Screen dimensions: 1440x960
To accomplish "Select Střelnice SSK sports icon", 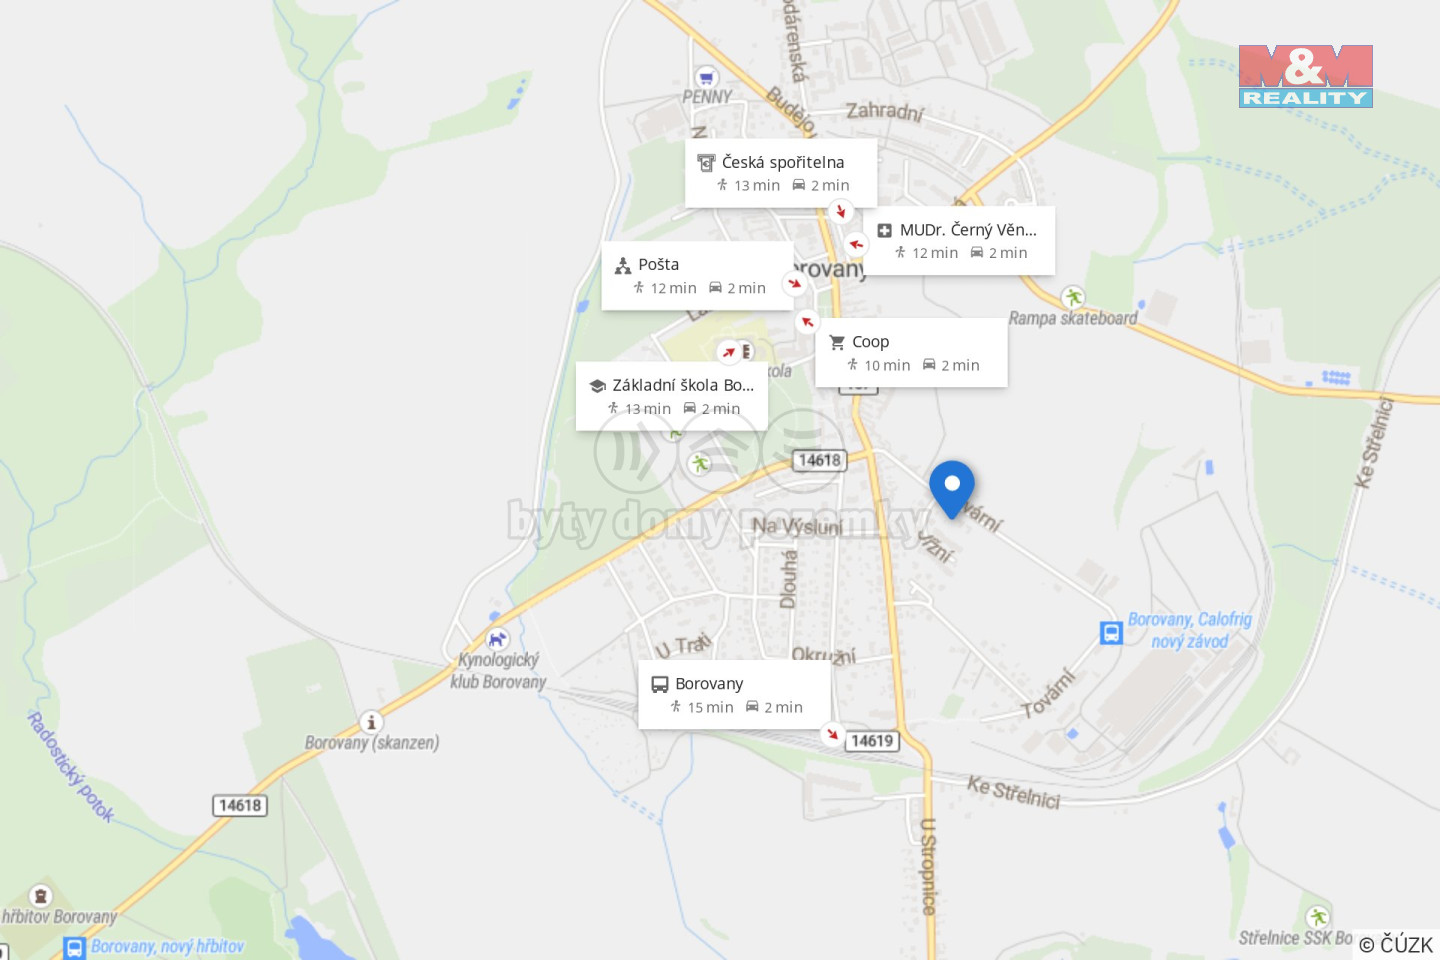I will pyautogui.click(x=1317, y=917).
